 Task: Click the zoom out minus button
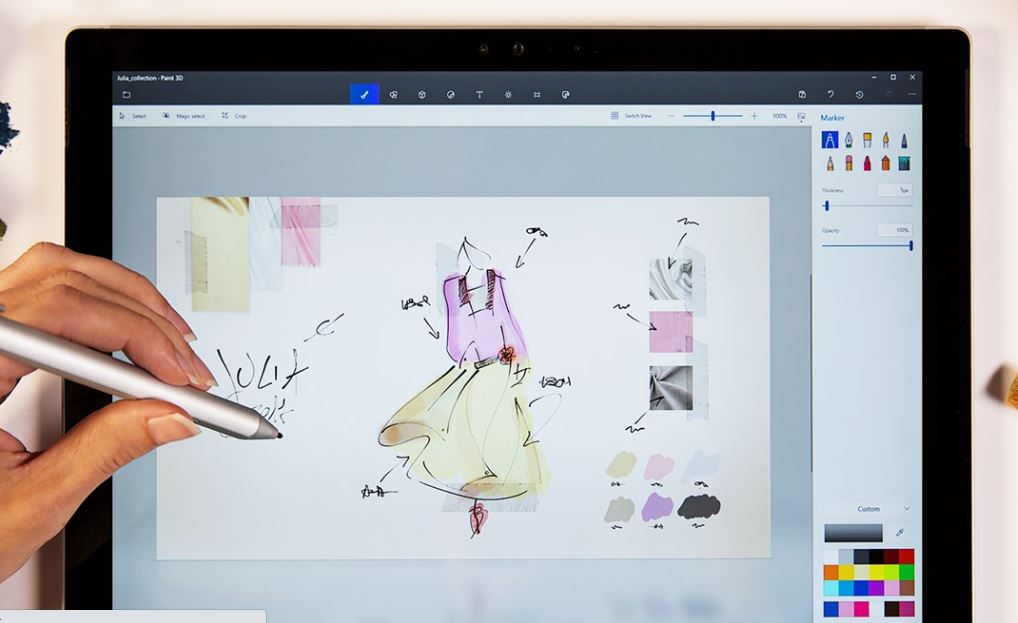(x=671, y=116)
